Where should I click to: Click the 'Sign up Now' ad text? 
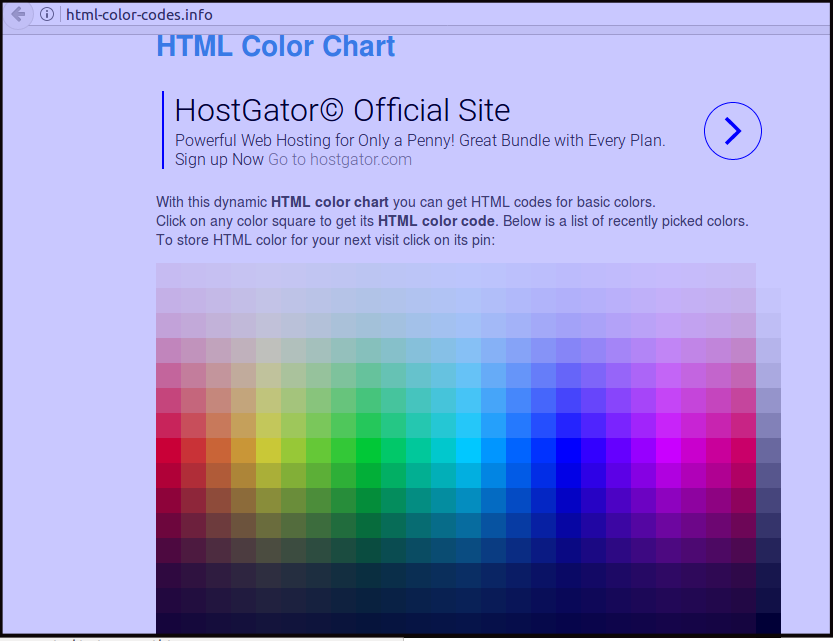point(219,159)
